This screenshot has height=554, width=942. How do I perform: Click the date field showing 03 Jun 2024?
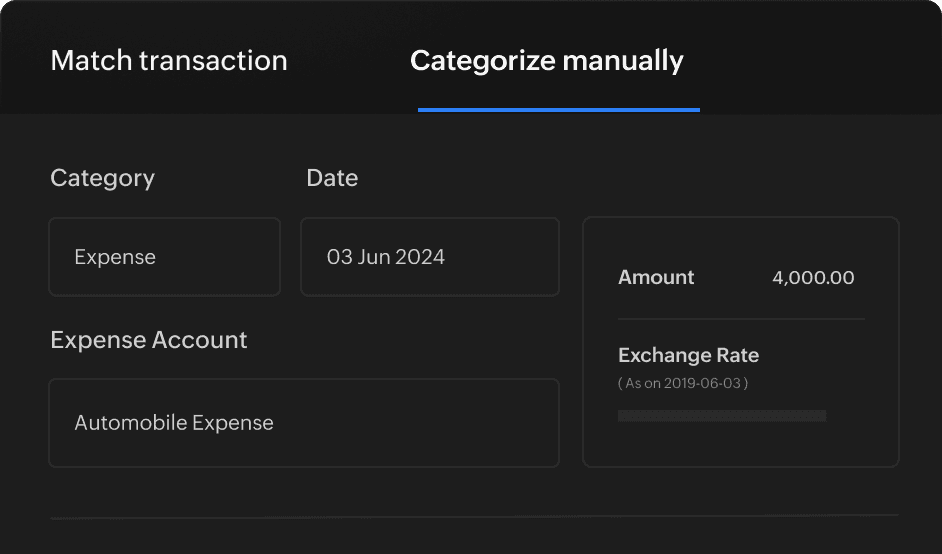[x=429, y=257]
